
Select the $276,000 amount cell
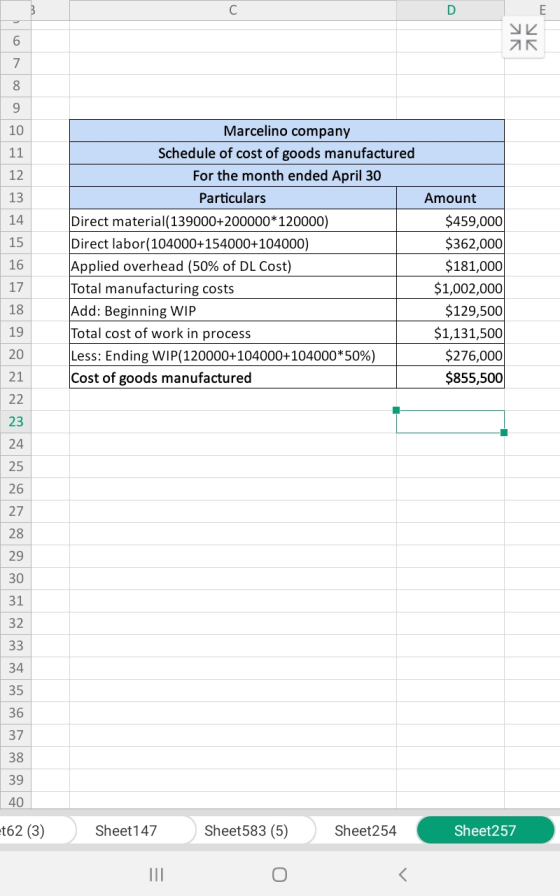(450, 355)
